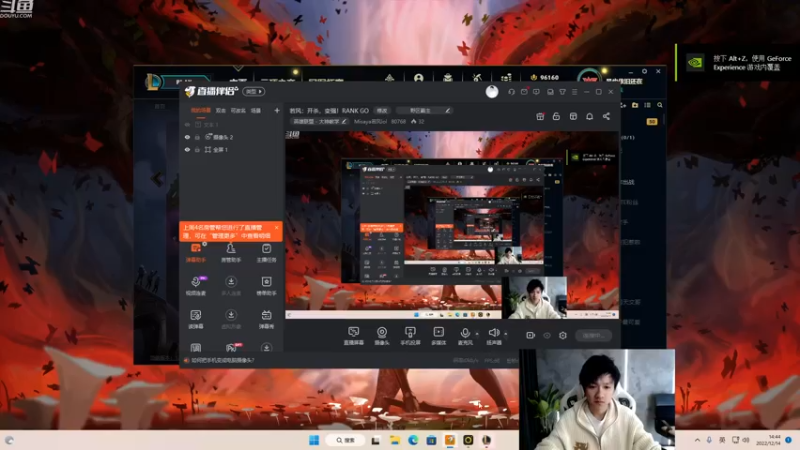This screenshot has height=450, width=800.
Task: Click the streamer avatar in title bar
Action: point(492,92)
